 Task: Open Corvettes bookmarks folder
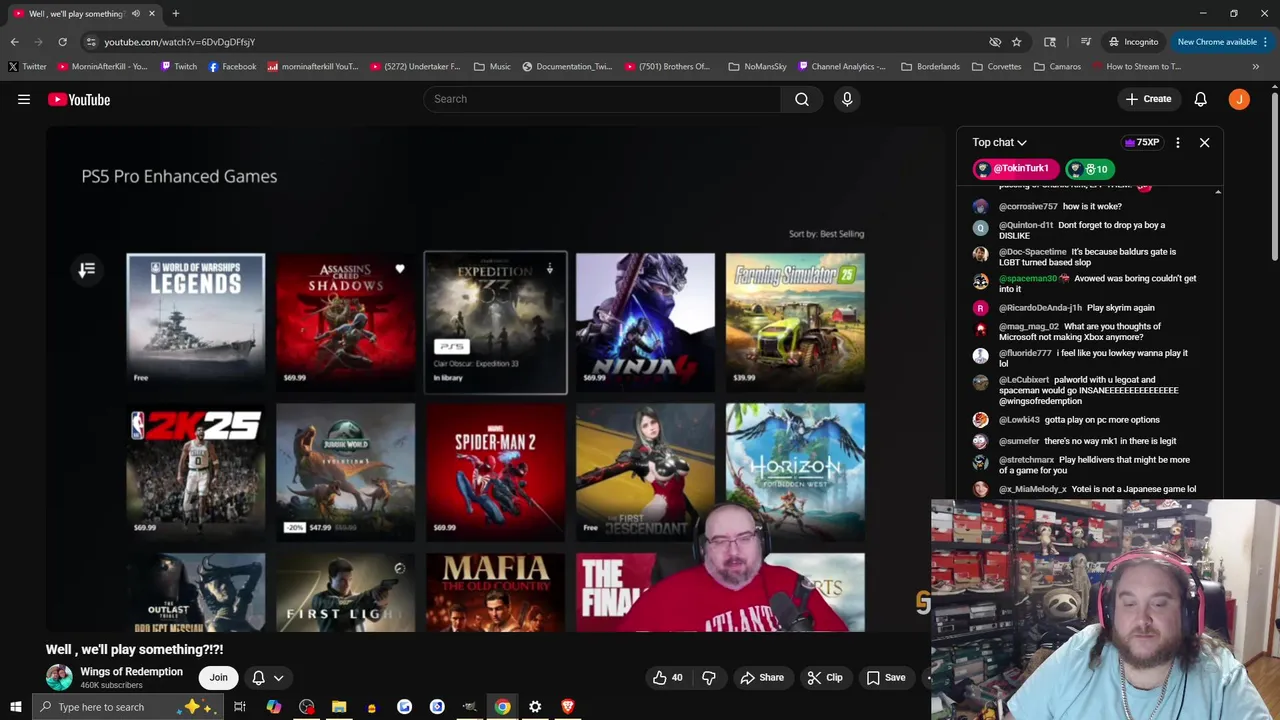click(996, 67)
